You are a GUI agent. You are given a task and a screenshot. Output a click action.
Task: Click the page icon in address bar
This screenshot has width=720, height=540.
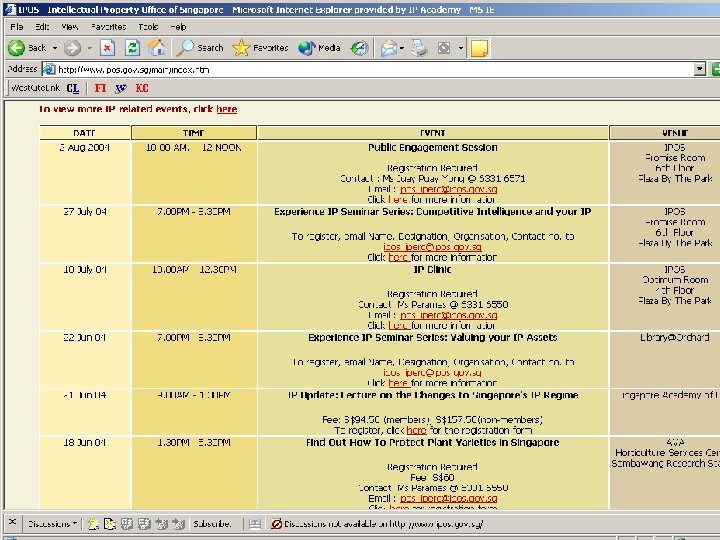coord(49,69)
